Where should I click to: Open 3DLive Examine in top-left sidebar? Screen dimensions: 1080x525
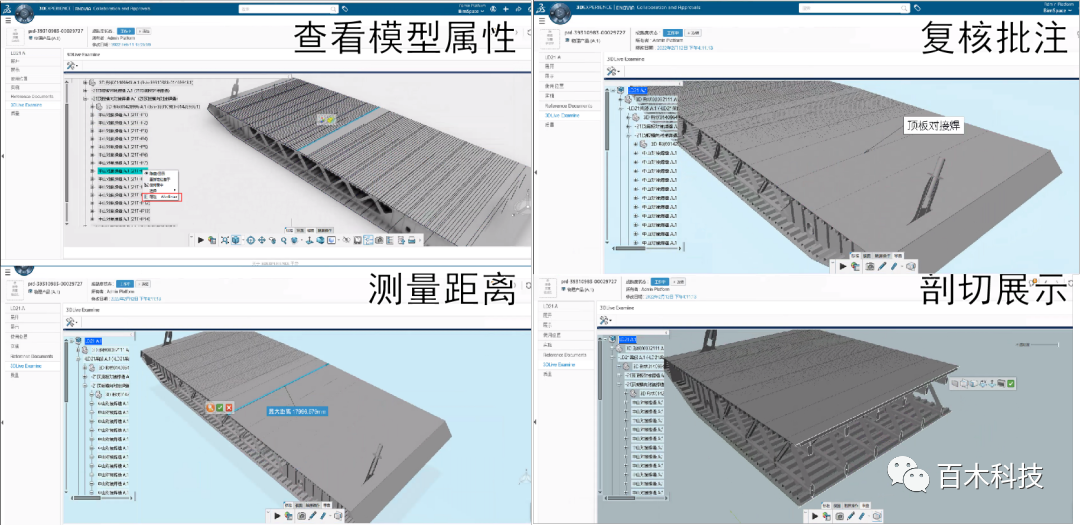tap(26, 104)
